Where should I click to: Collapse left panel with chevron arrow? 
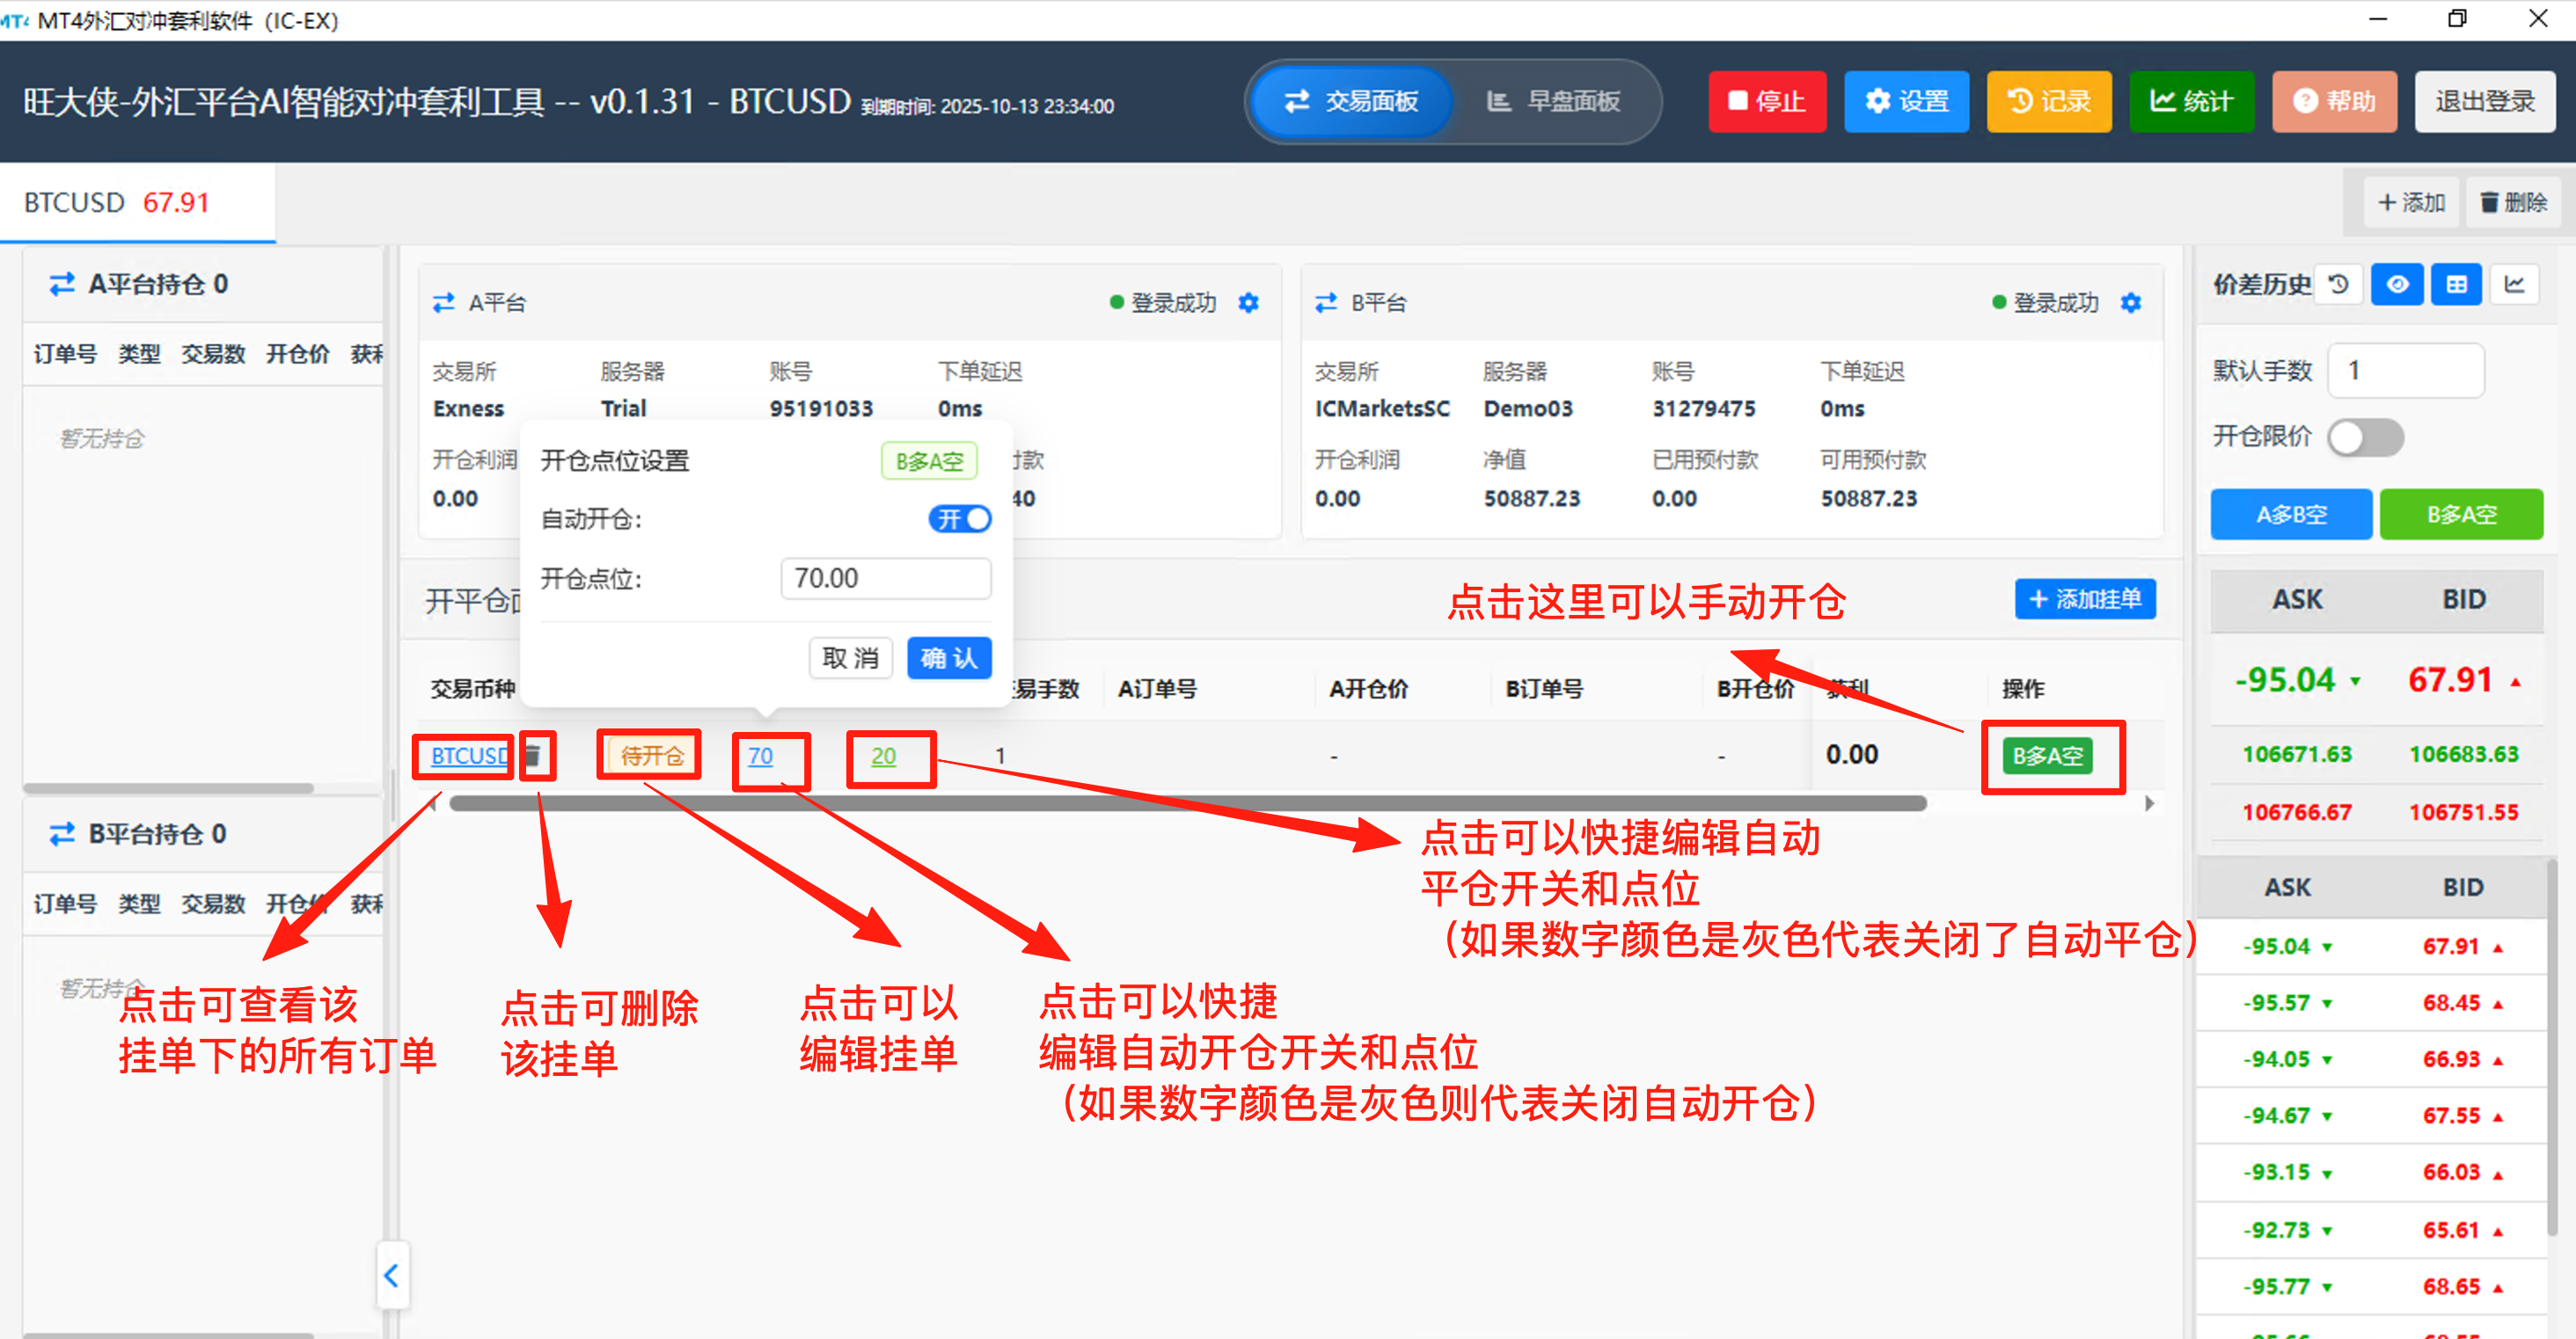(x=392, y=1275)
